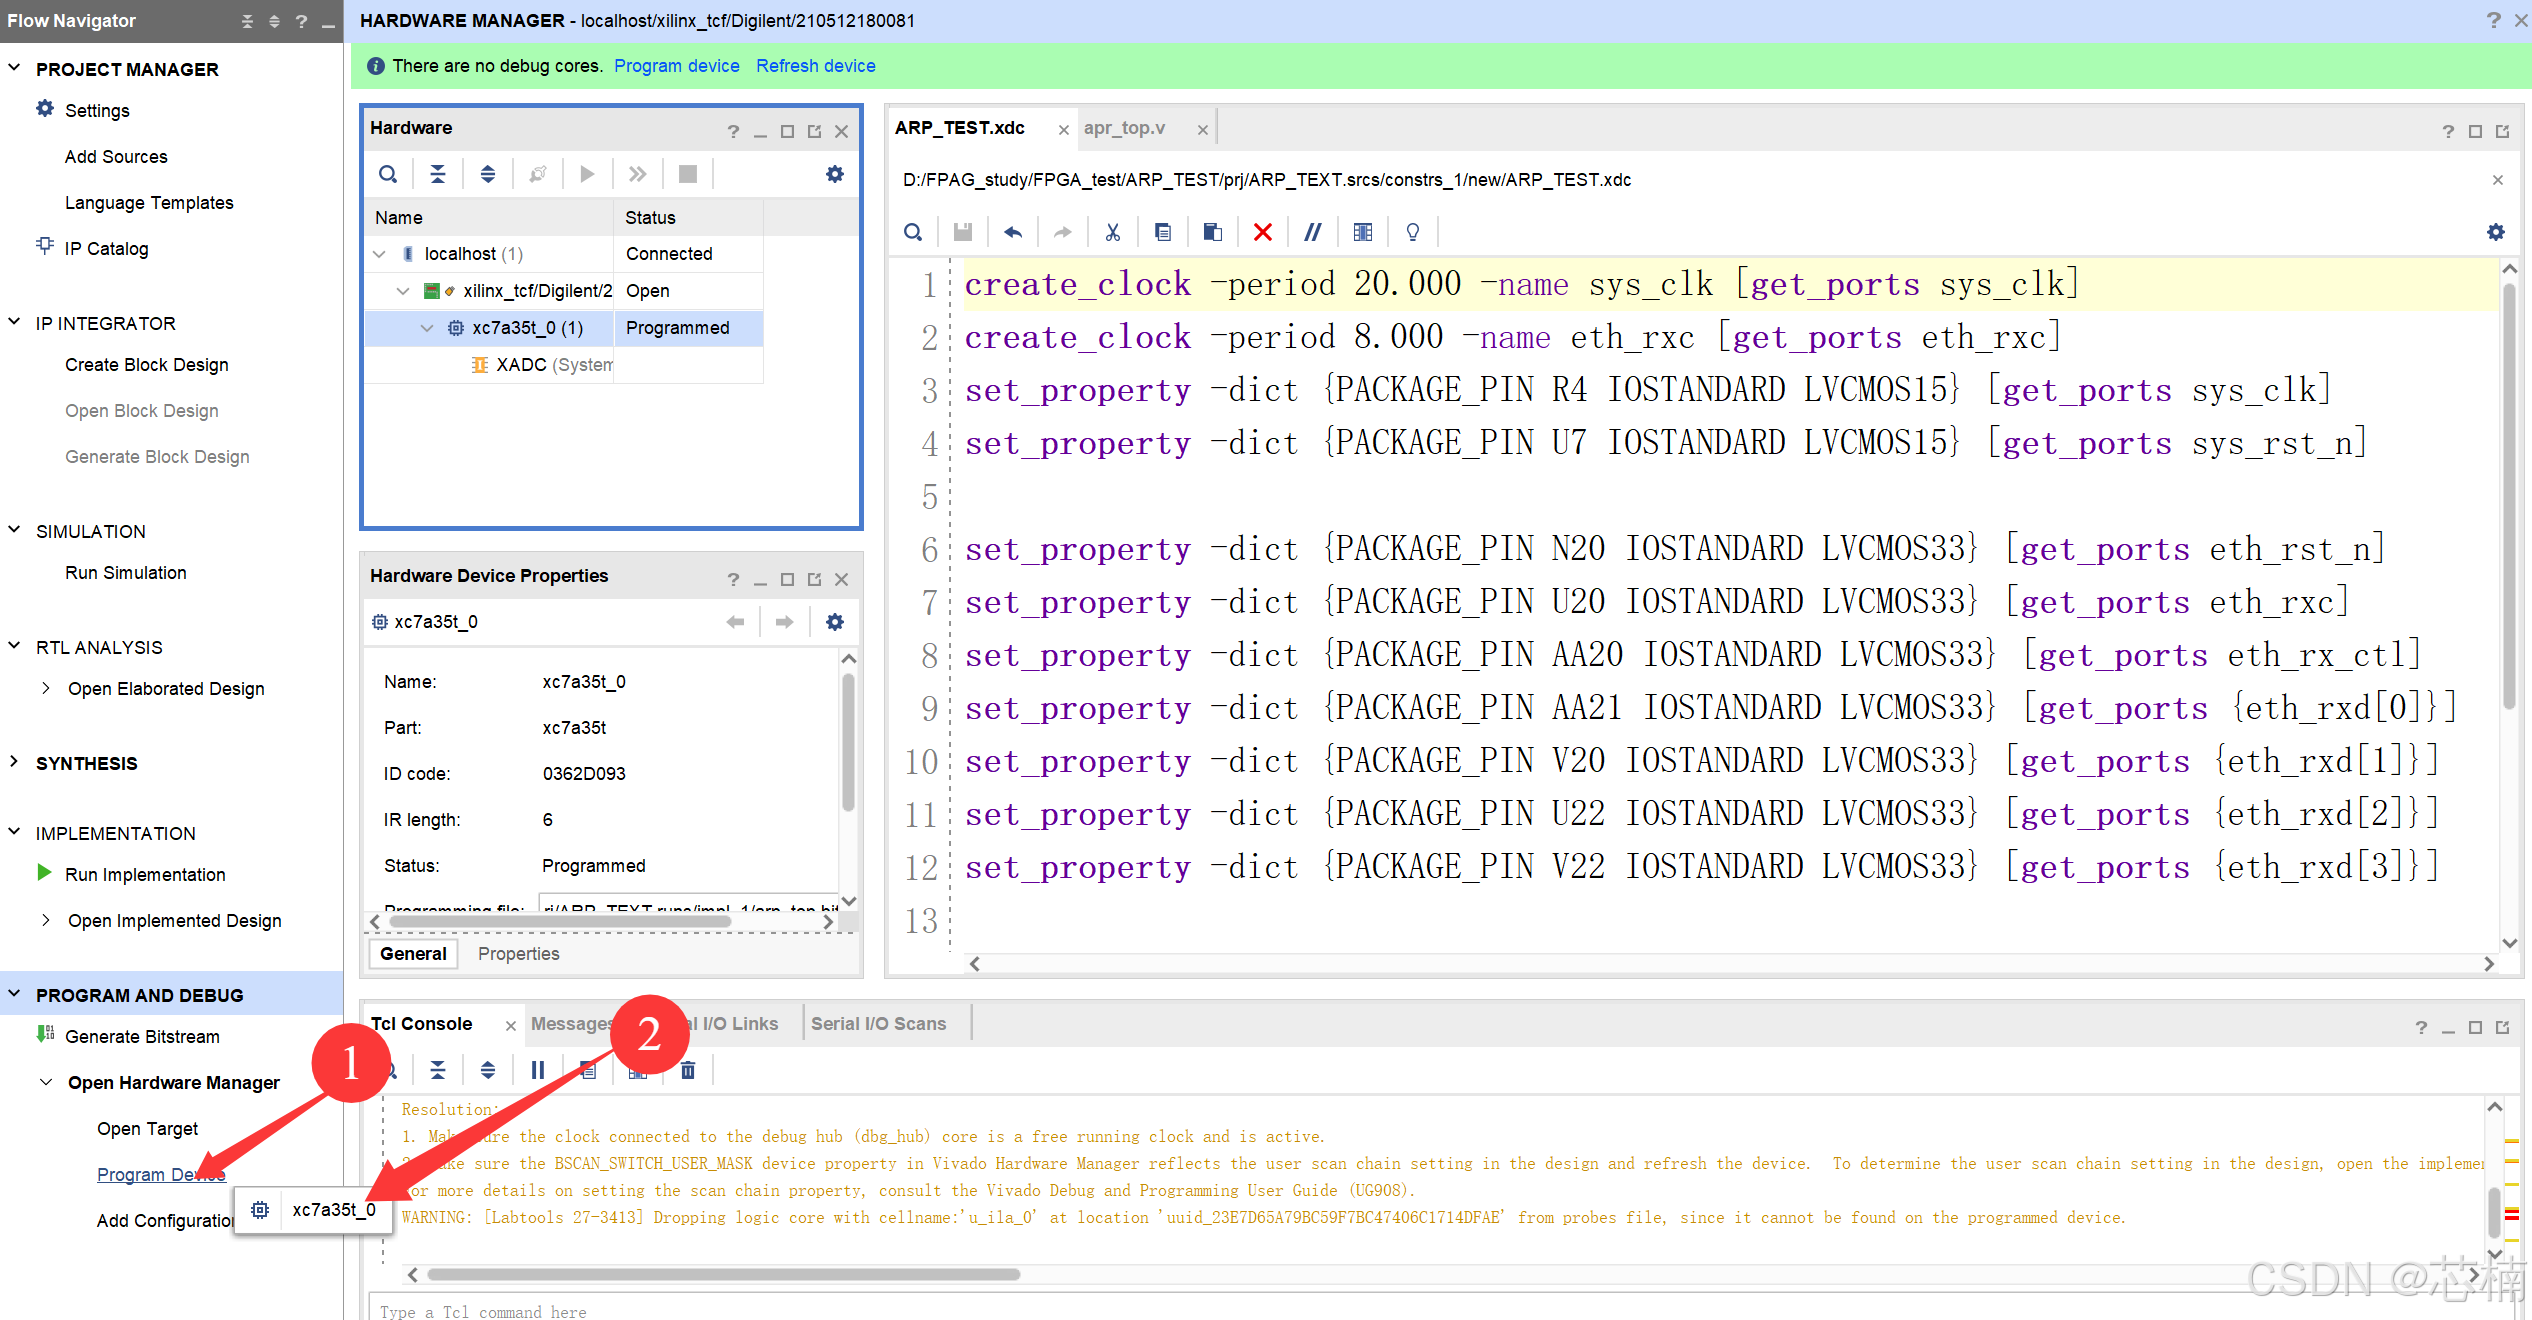Click the Program device play icon in Hardware toolbar

[587, 173]
